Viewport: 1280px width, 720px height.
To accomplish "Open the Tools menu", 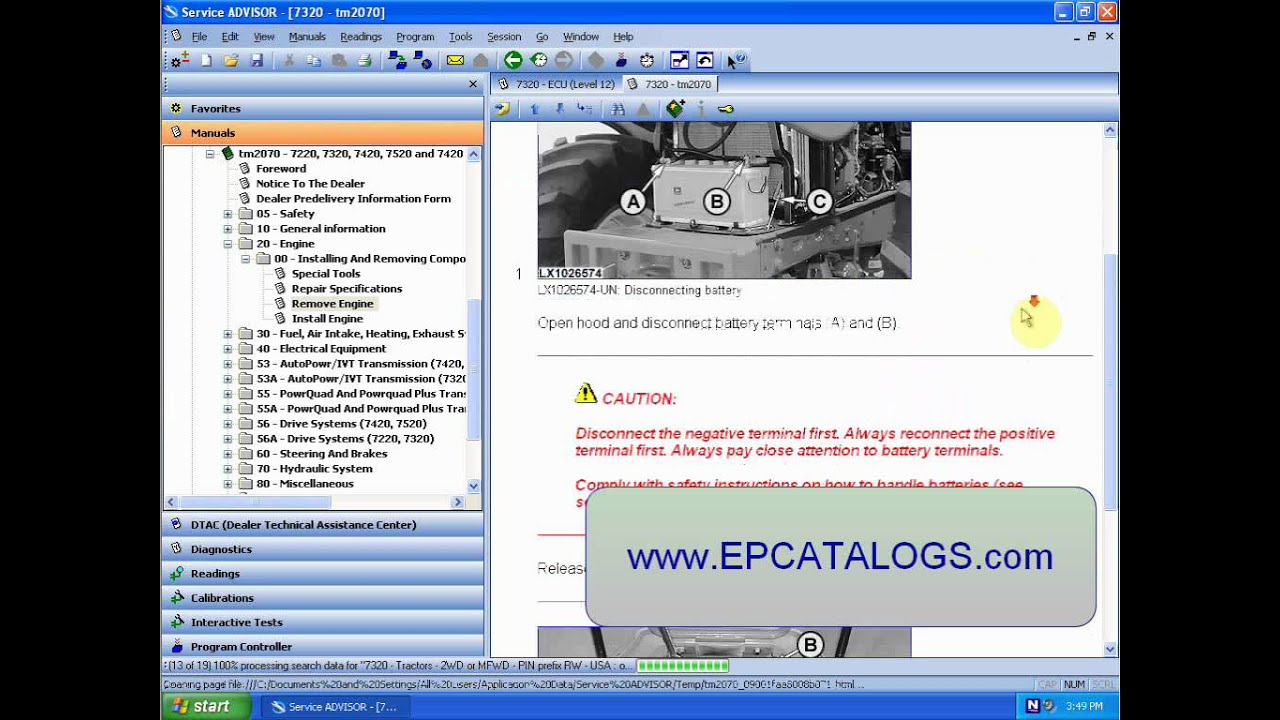I will click(460, 37).
